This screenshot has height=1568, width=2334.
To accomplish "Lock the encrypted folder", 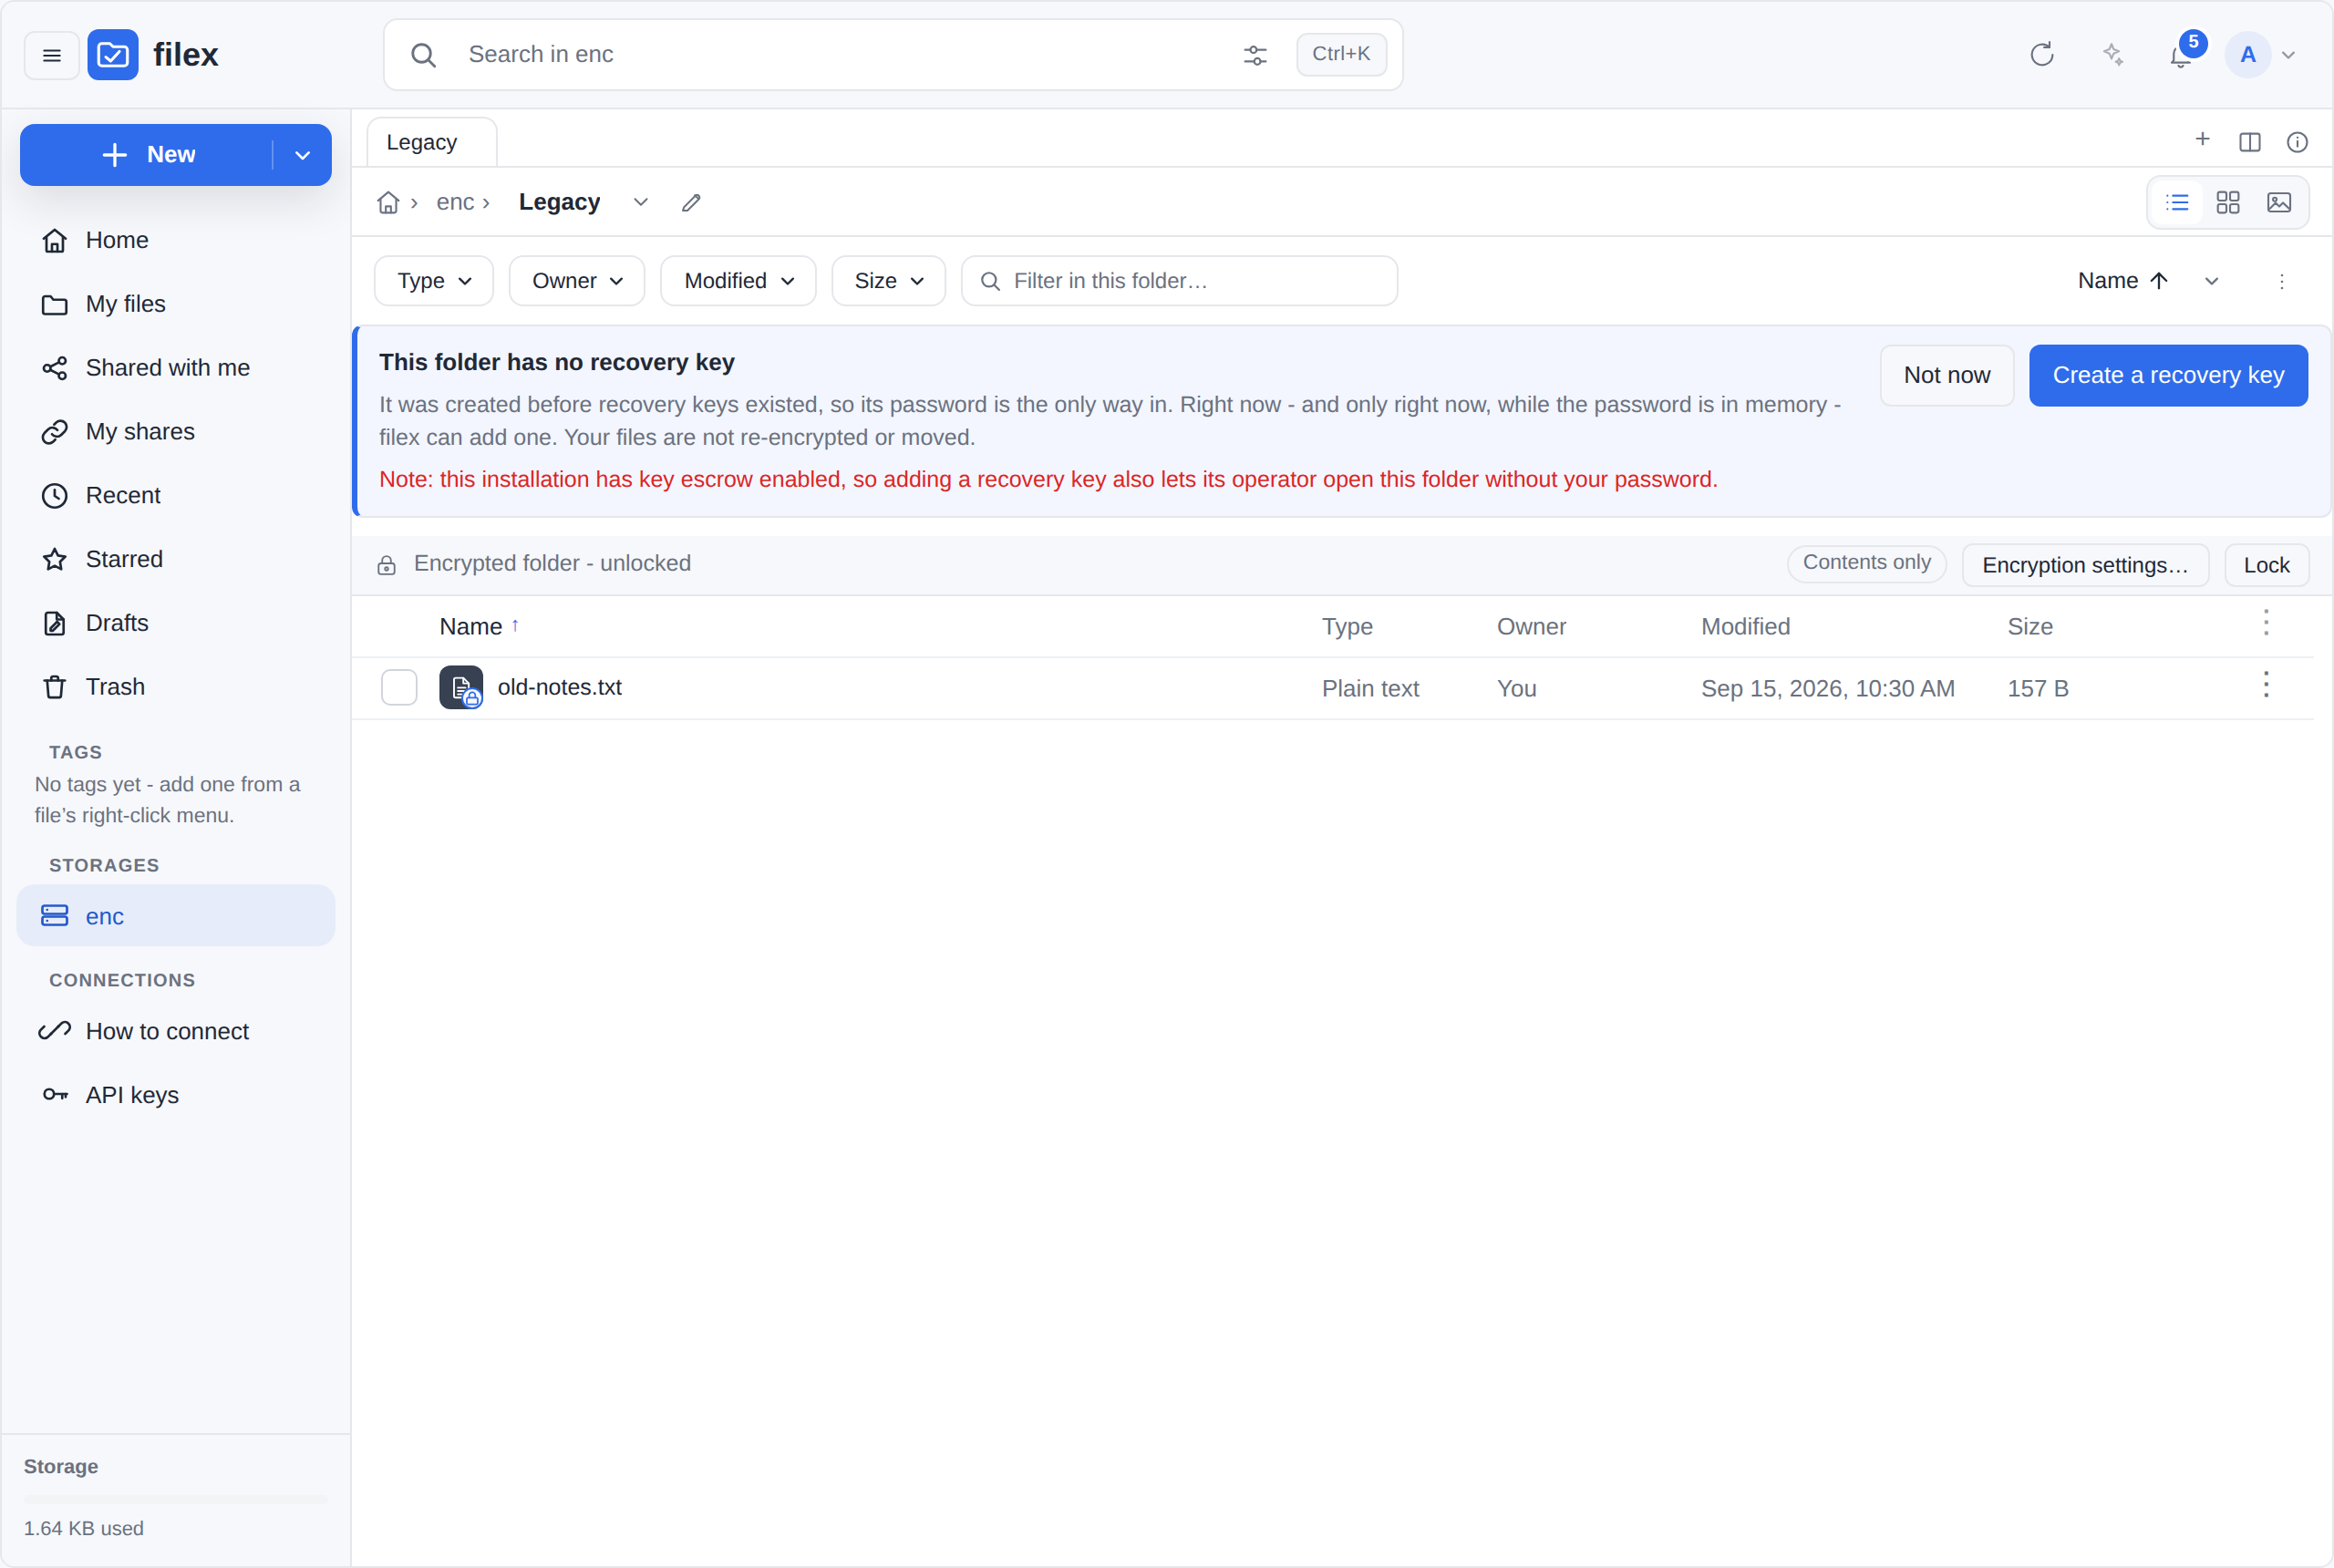I will 2266,566.
